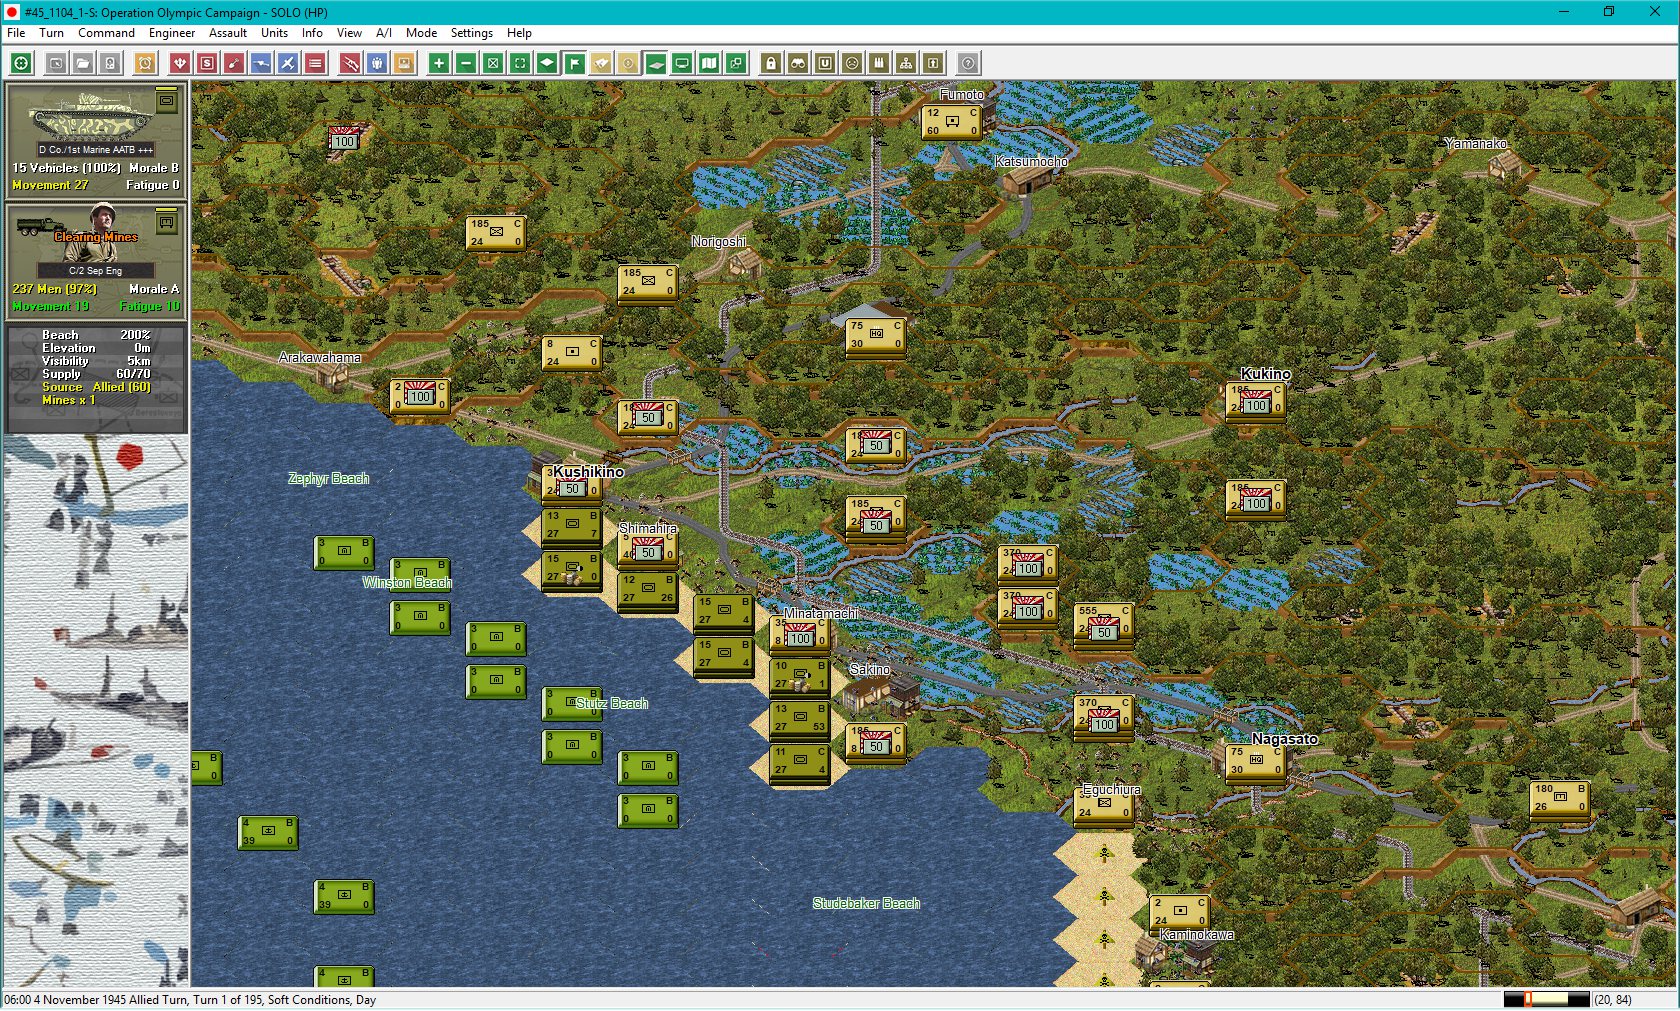This screenshot has width=1680, height=1011.
Task: Click the open folder toolbar icon
Action: click(x=84, y=63)
